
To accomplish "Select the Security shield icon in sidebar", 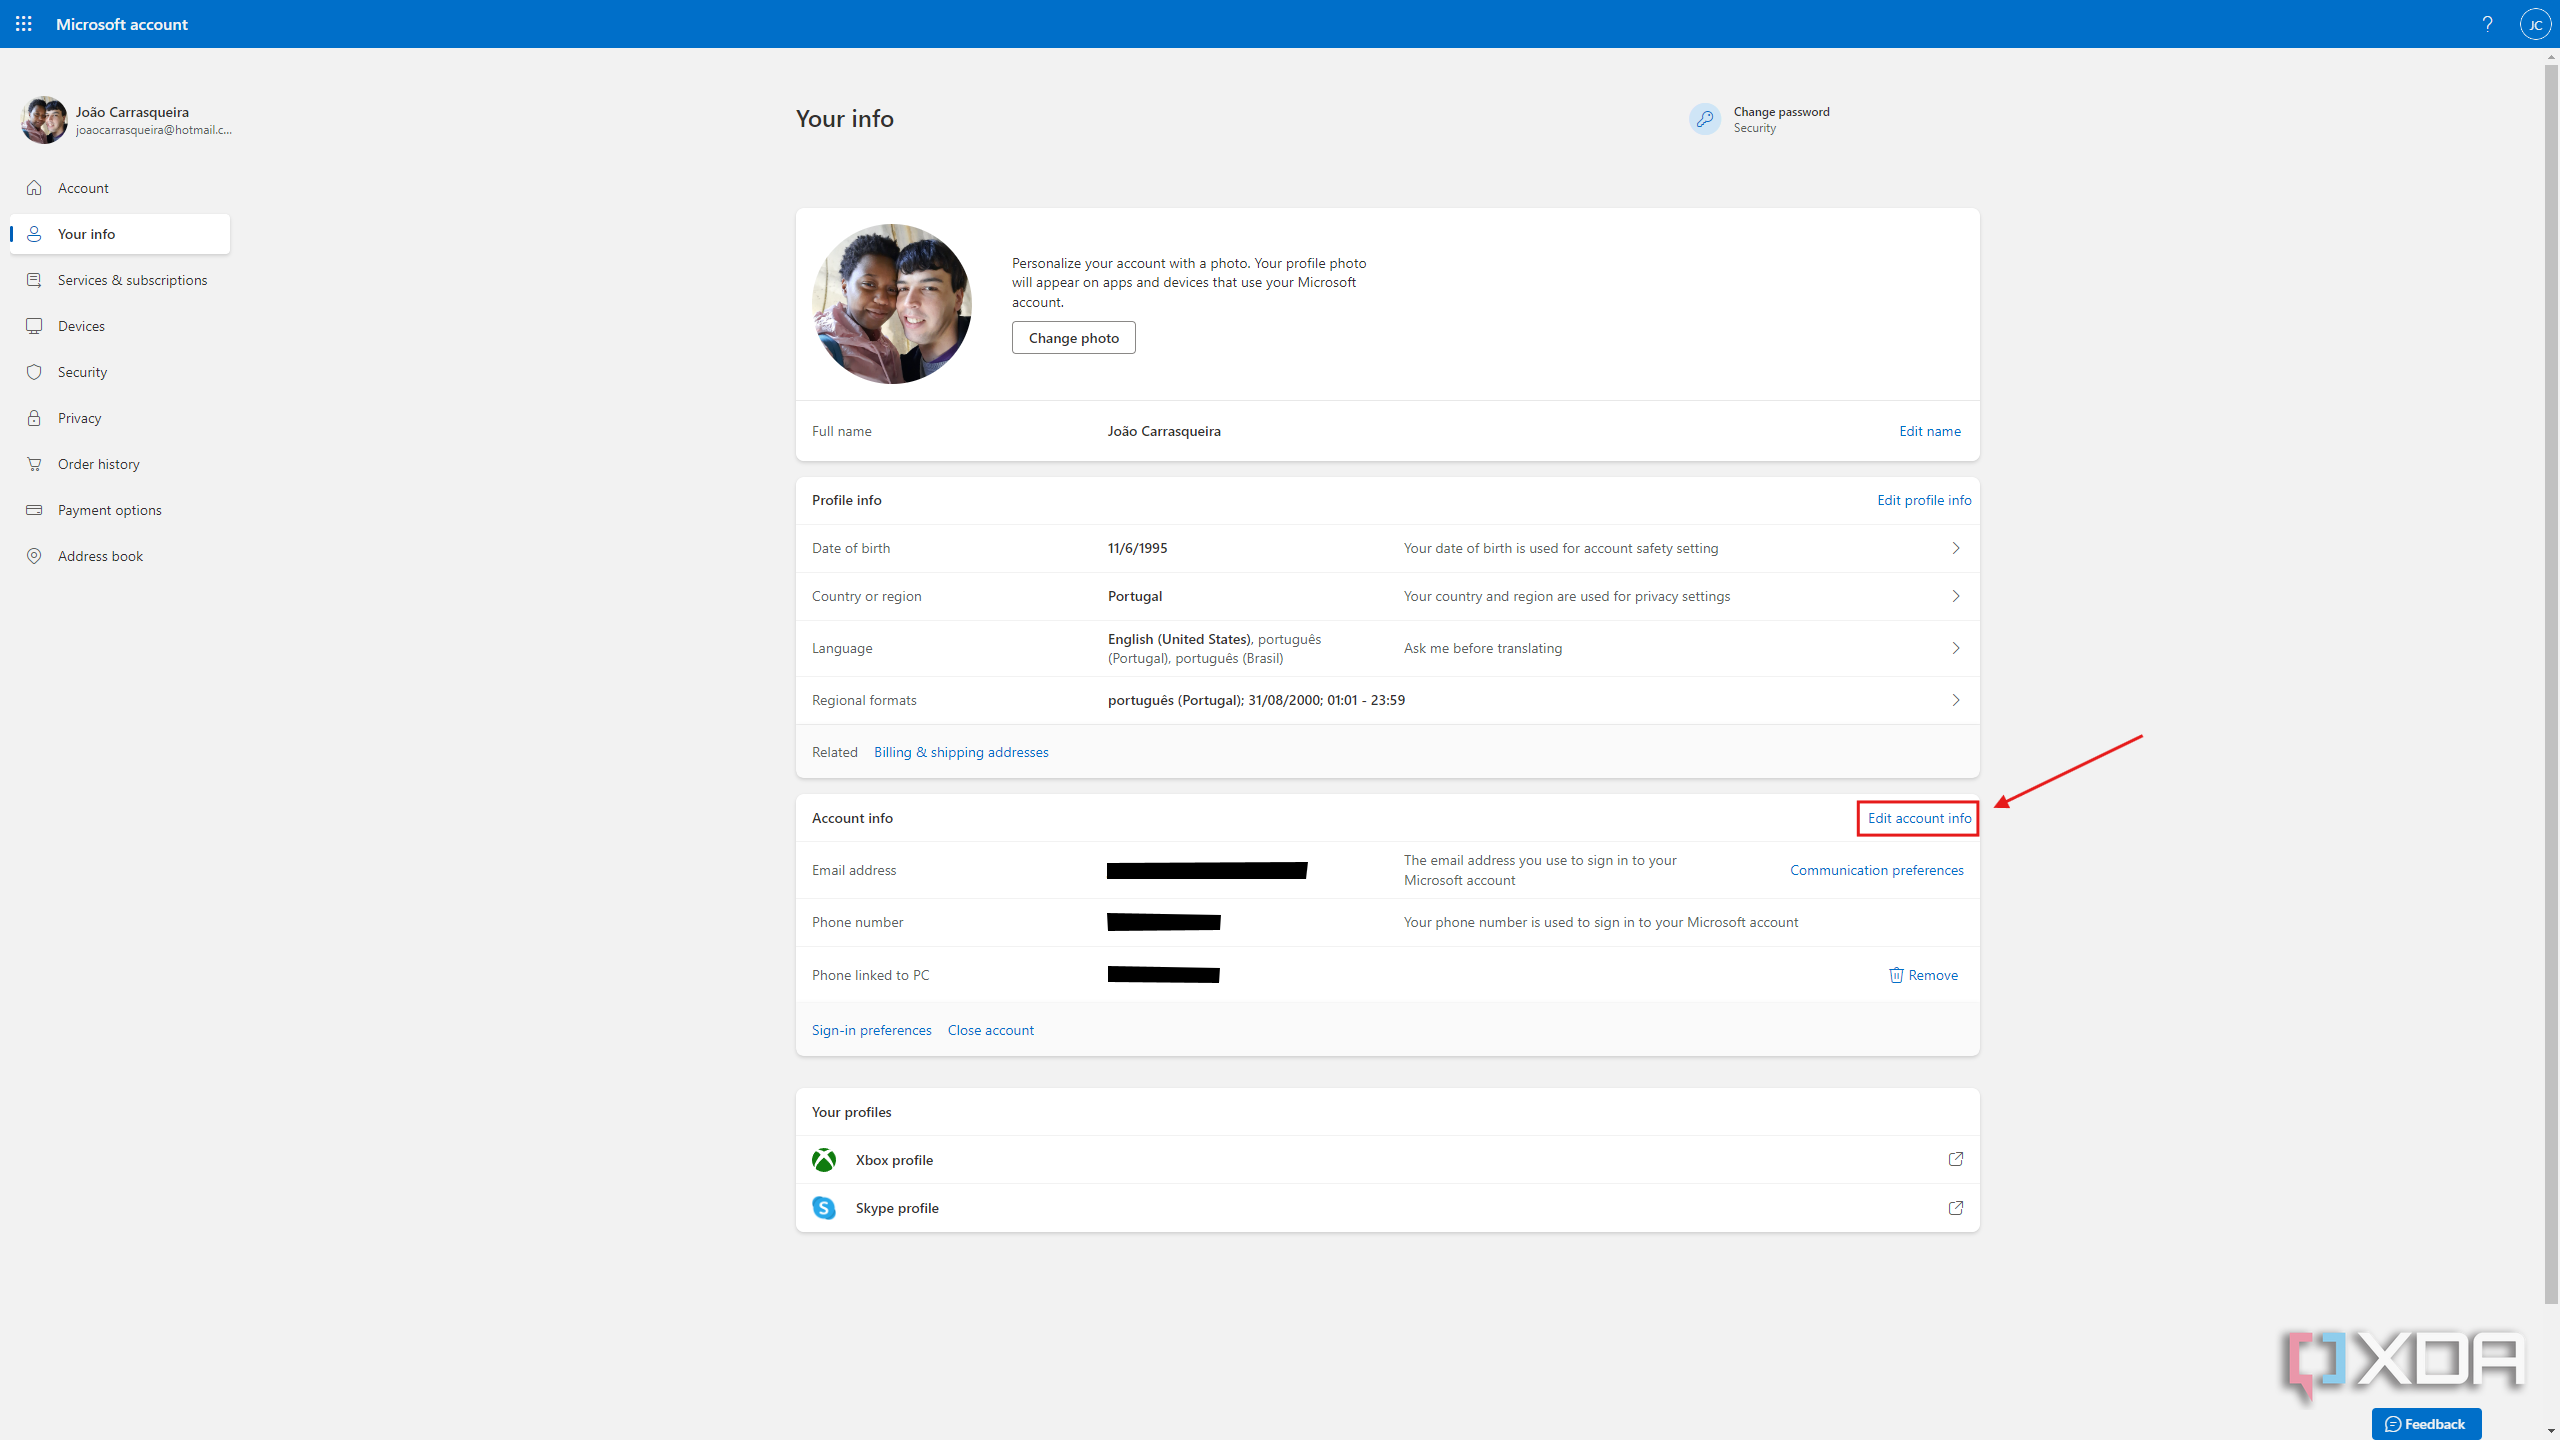I will 34,371.
